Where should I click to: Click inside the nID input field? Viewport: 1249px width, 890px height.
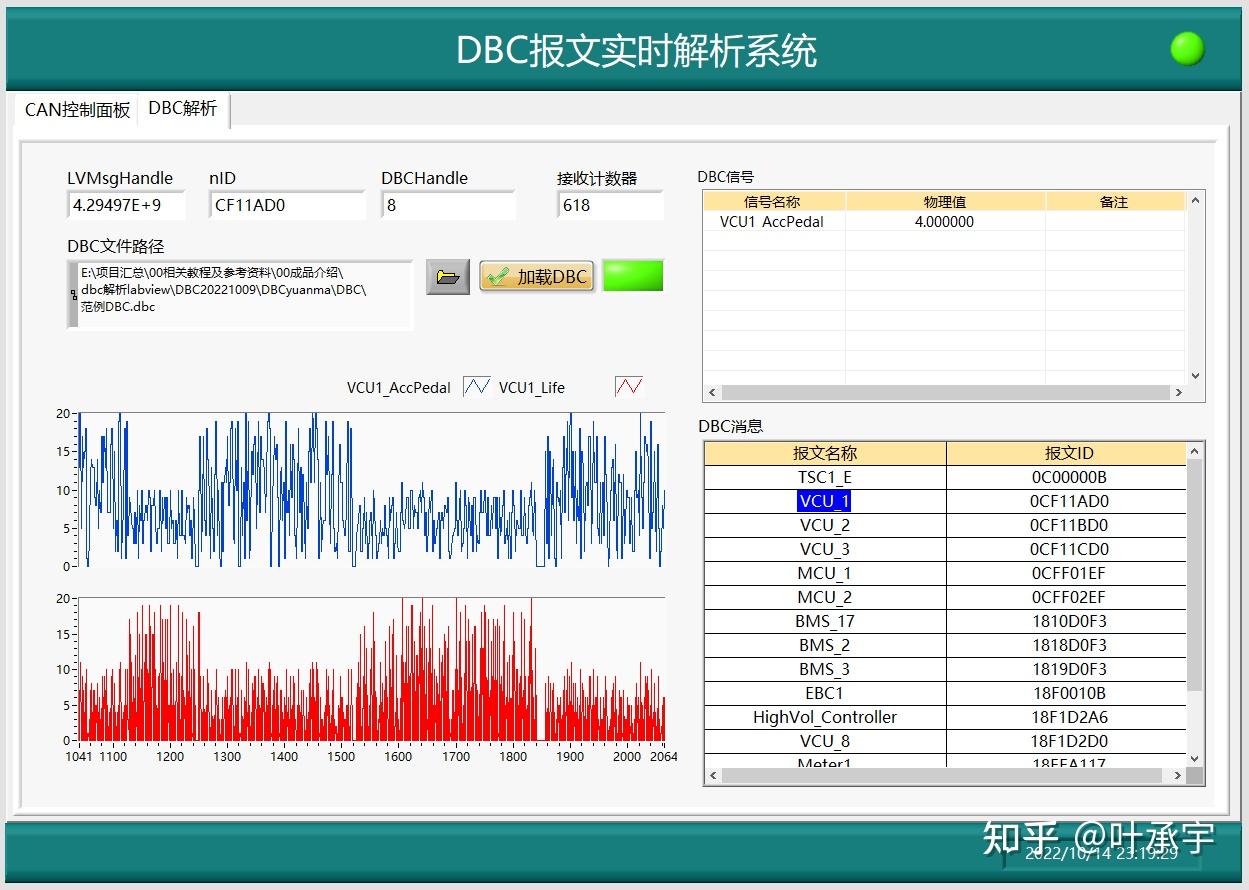coord(285,204)
